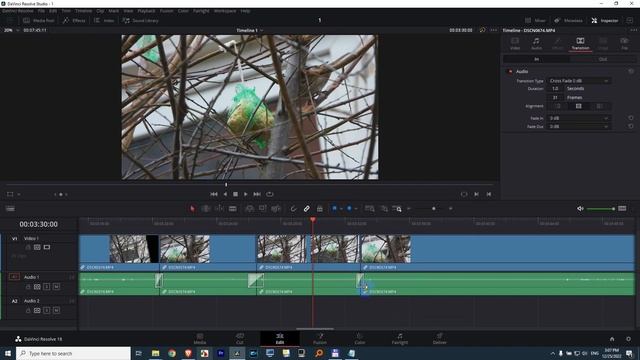Toggle Linked Selection chain icon
This screenshot has height=360, width=640.
[x=307, y=209]
